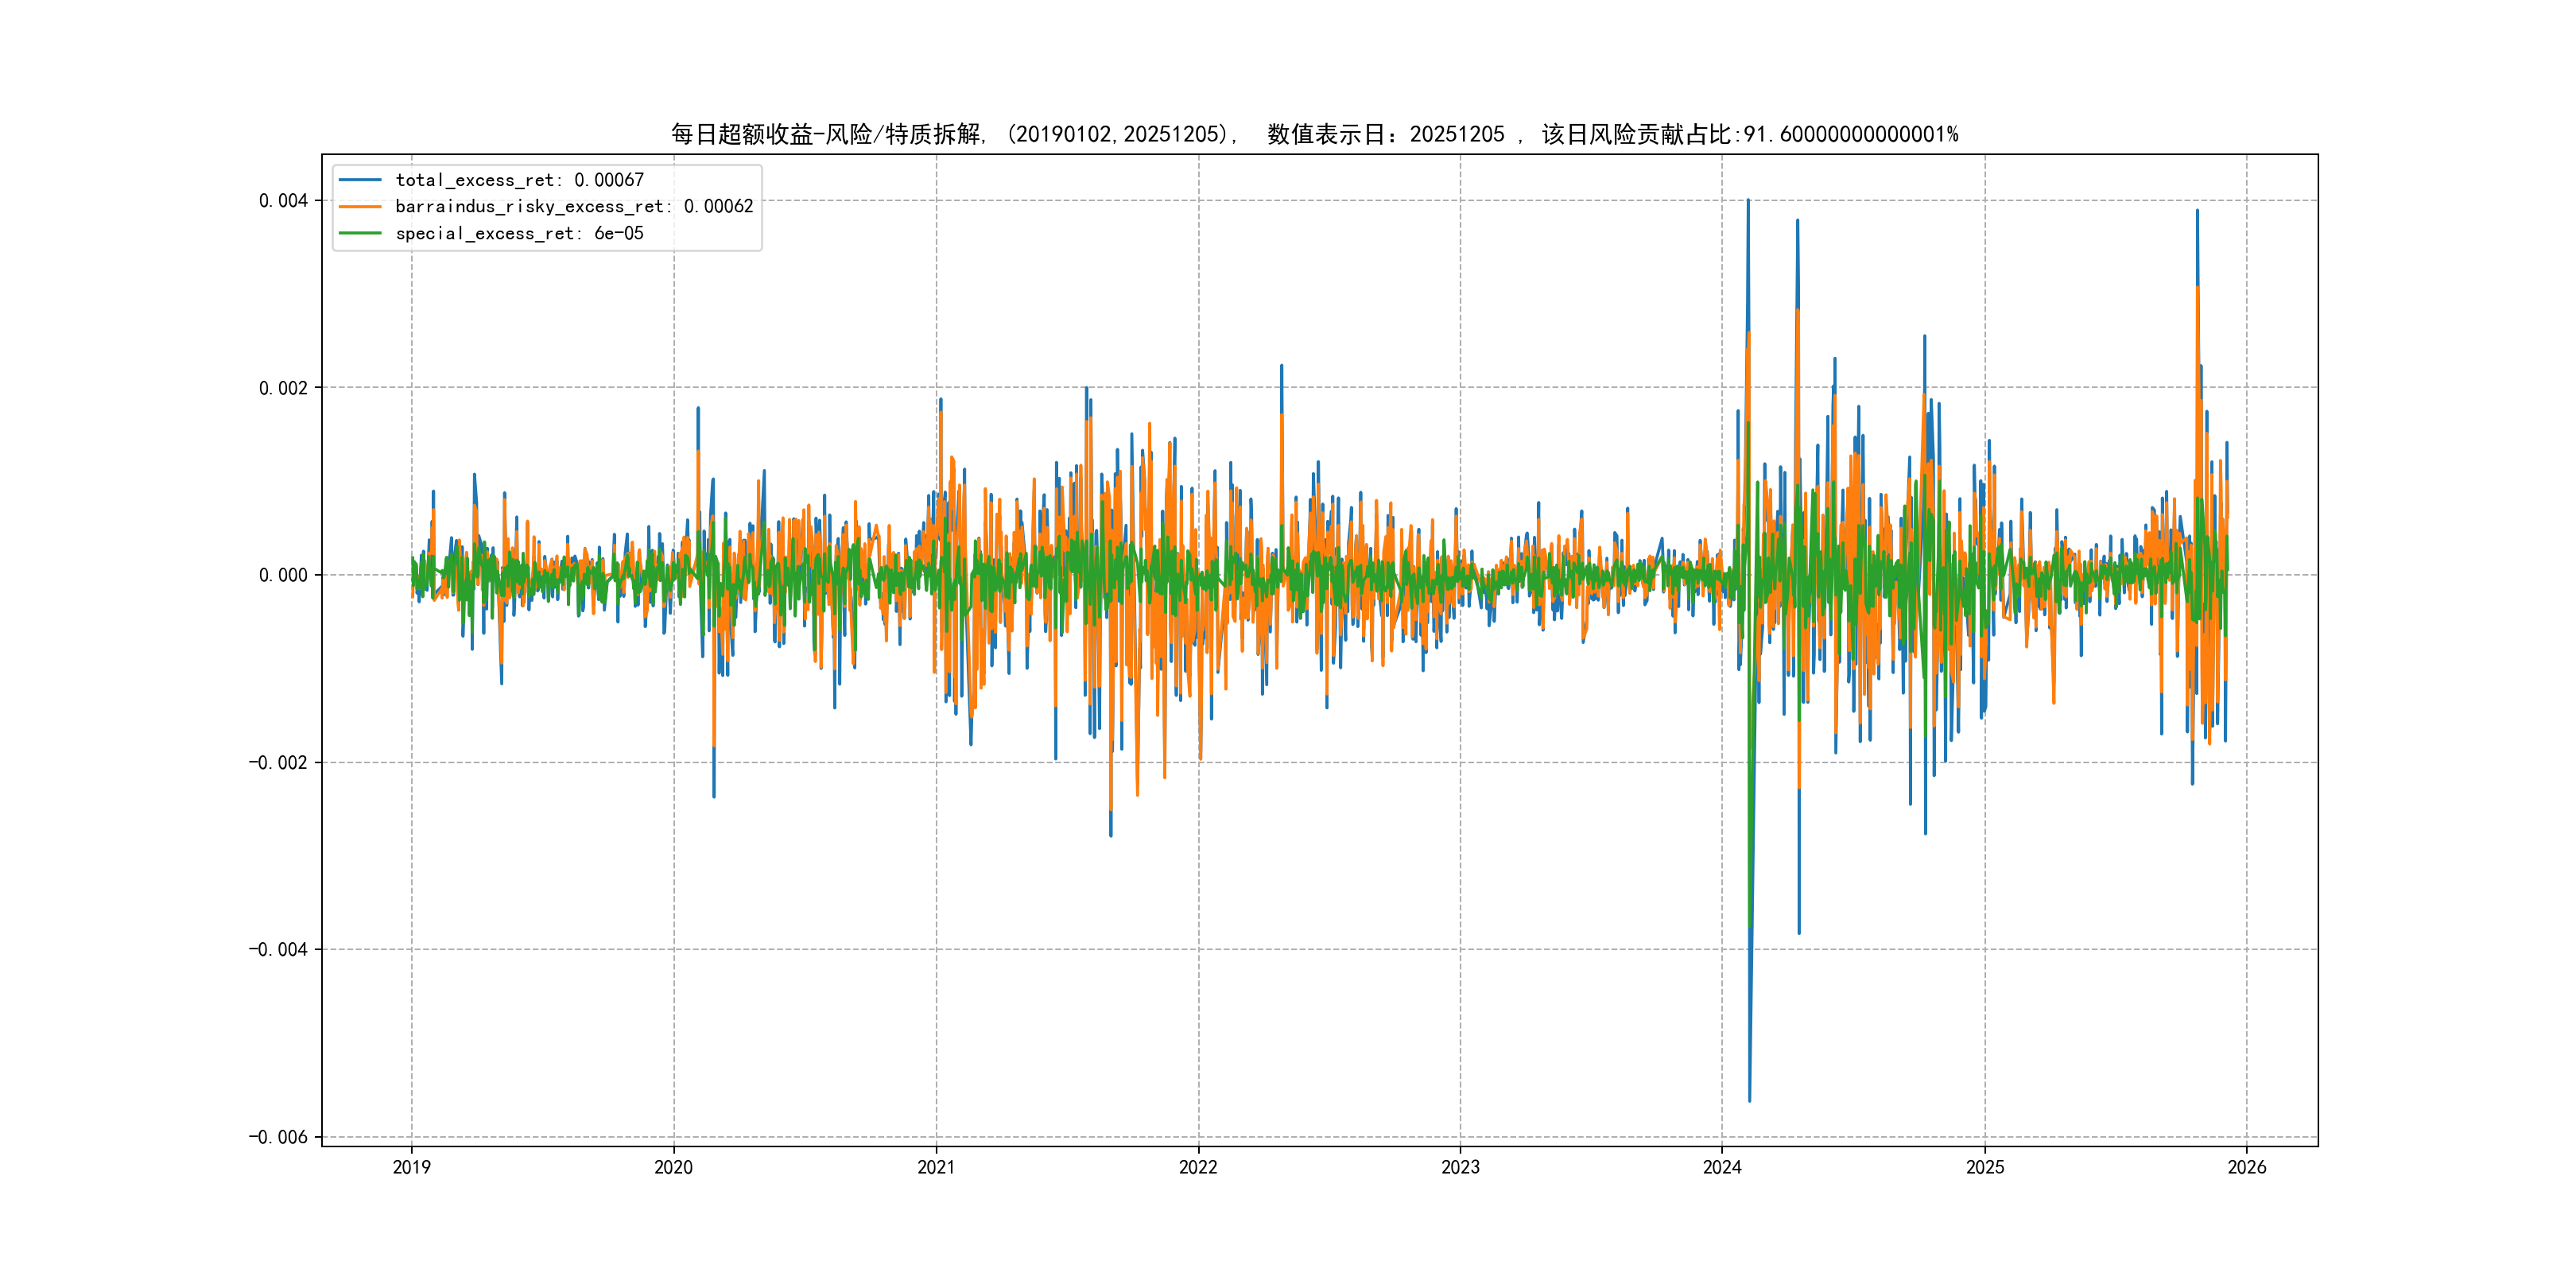Click the 2026 x-axis tick label
This screenshot has width=2576, height=1288.
coord(2247,1167)
